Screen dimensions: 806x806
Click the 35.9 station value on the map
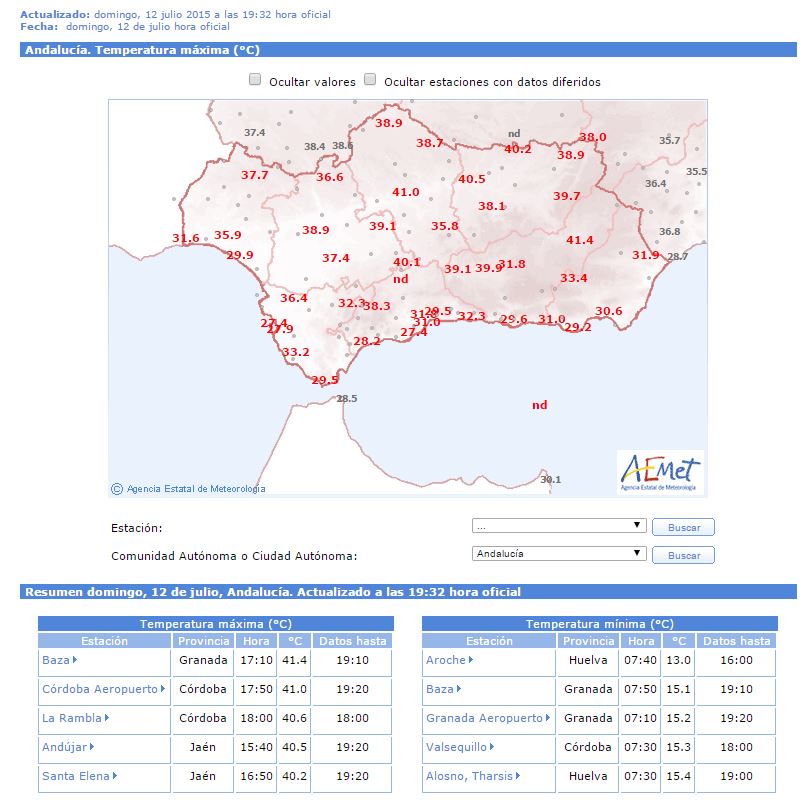(227, 235)
